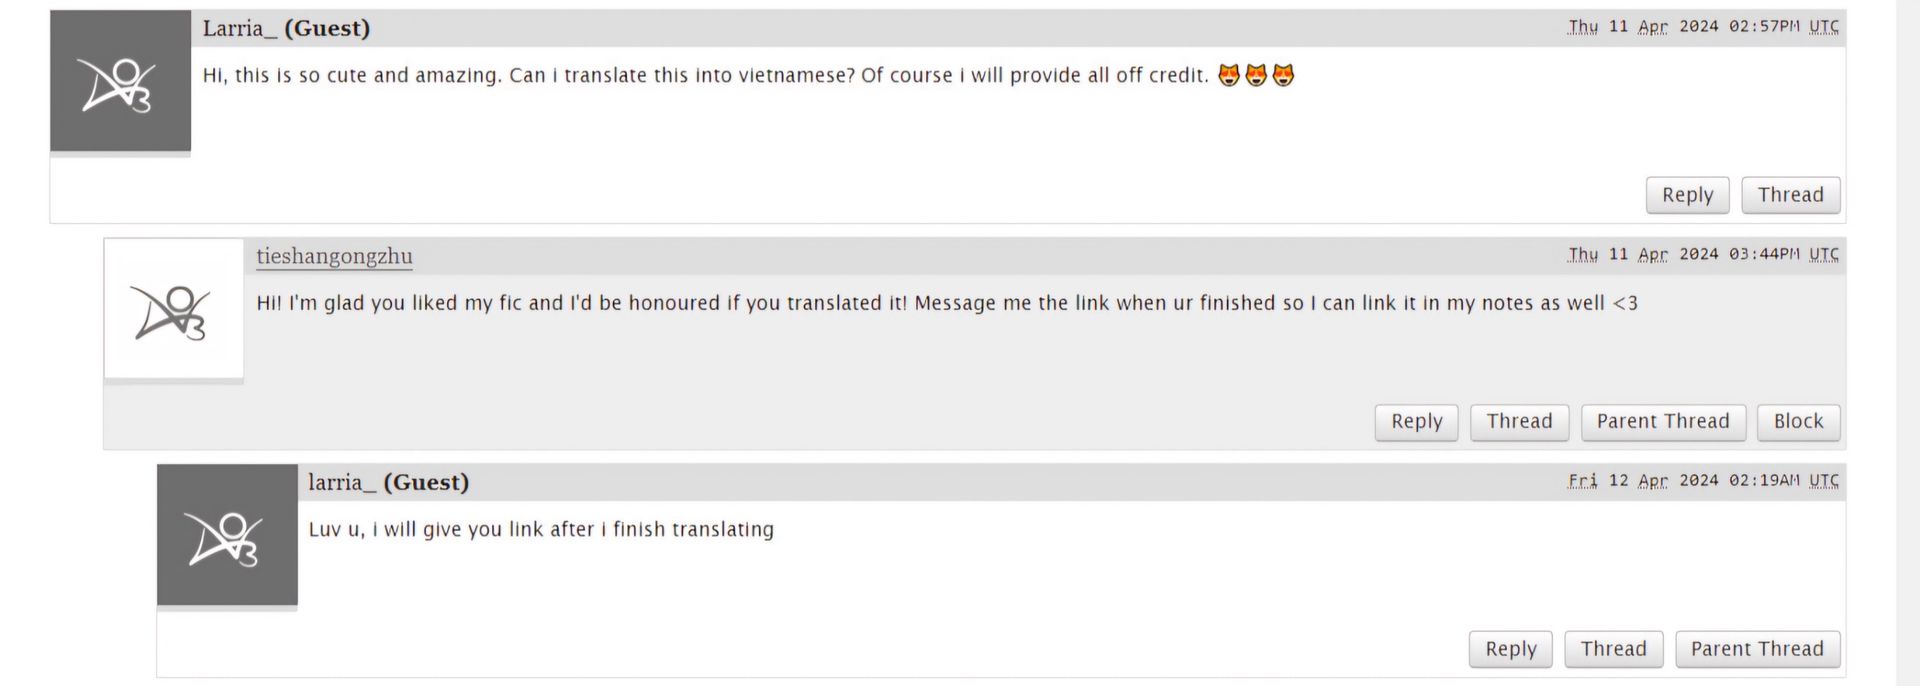Click the Thu 11 Apr 02:57PM timestamp
Image resolution: width=1920 pixels, height=686 pixels.
point(1703,27)
